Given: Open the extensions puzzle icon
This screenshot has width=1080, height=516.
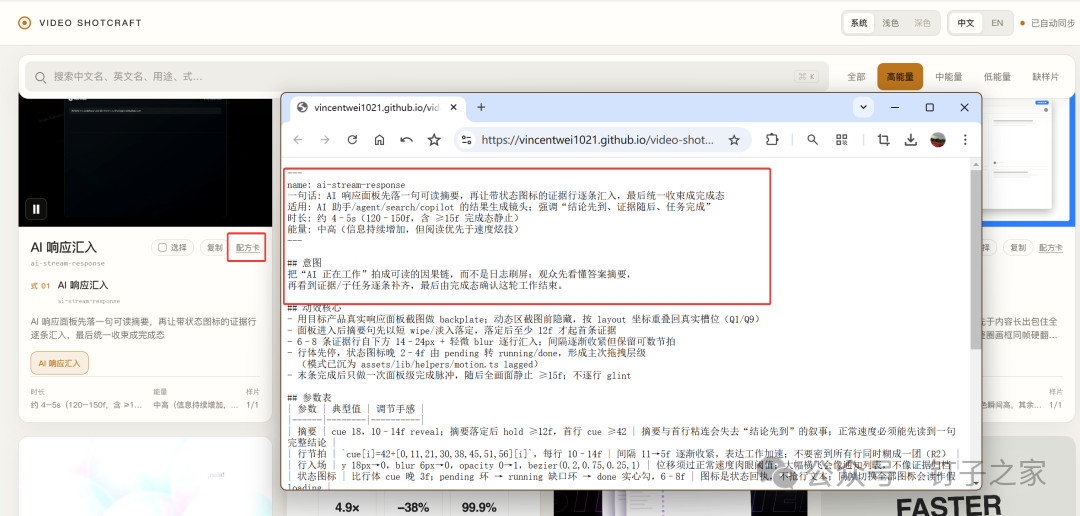Looking at the screenshot, I should pos(772,140).
